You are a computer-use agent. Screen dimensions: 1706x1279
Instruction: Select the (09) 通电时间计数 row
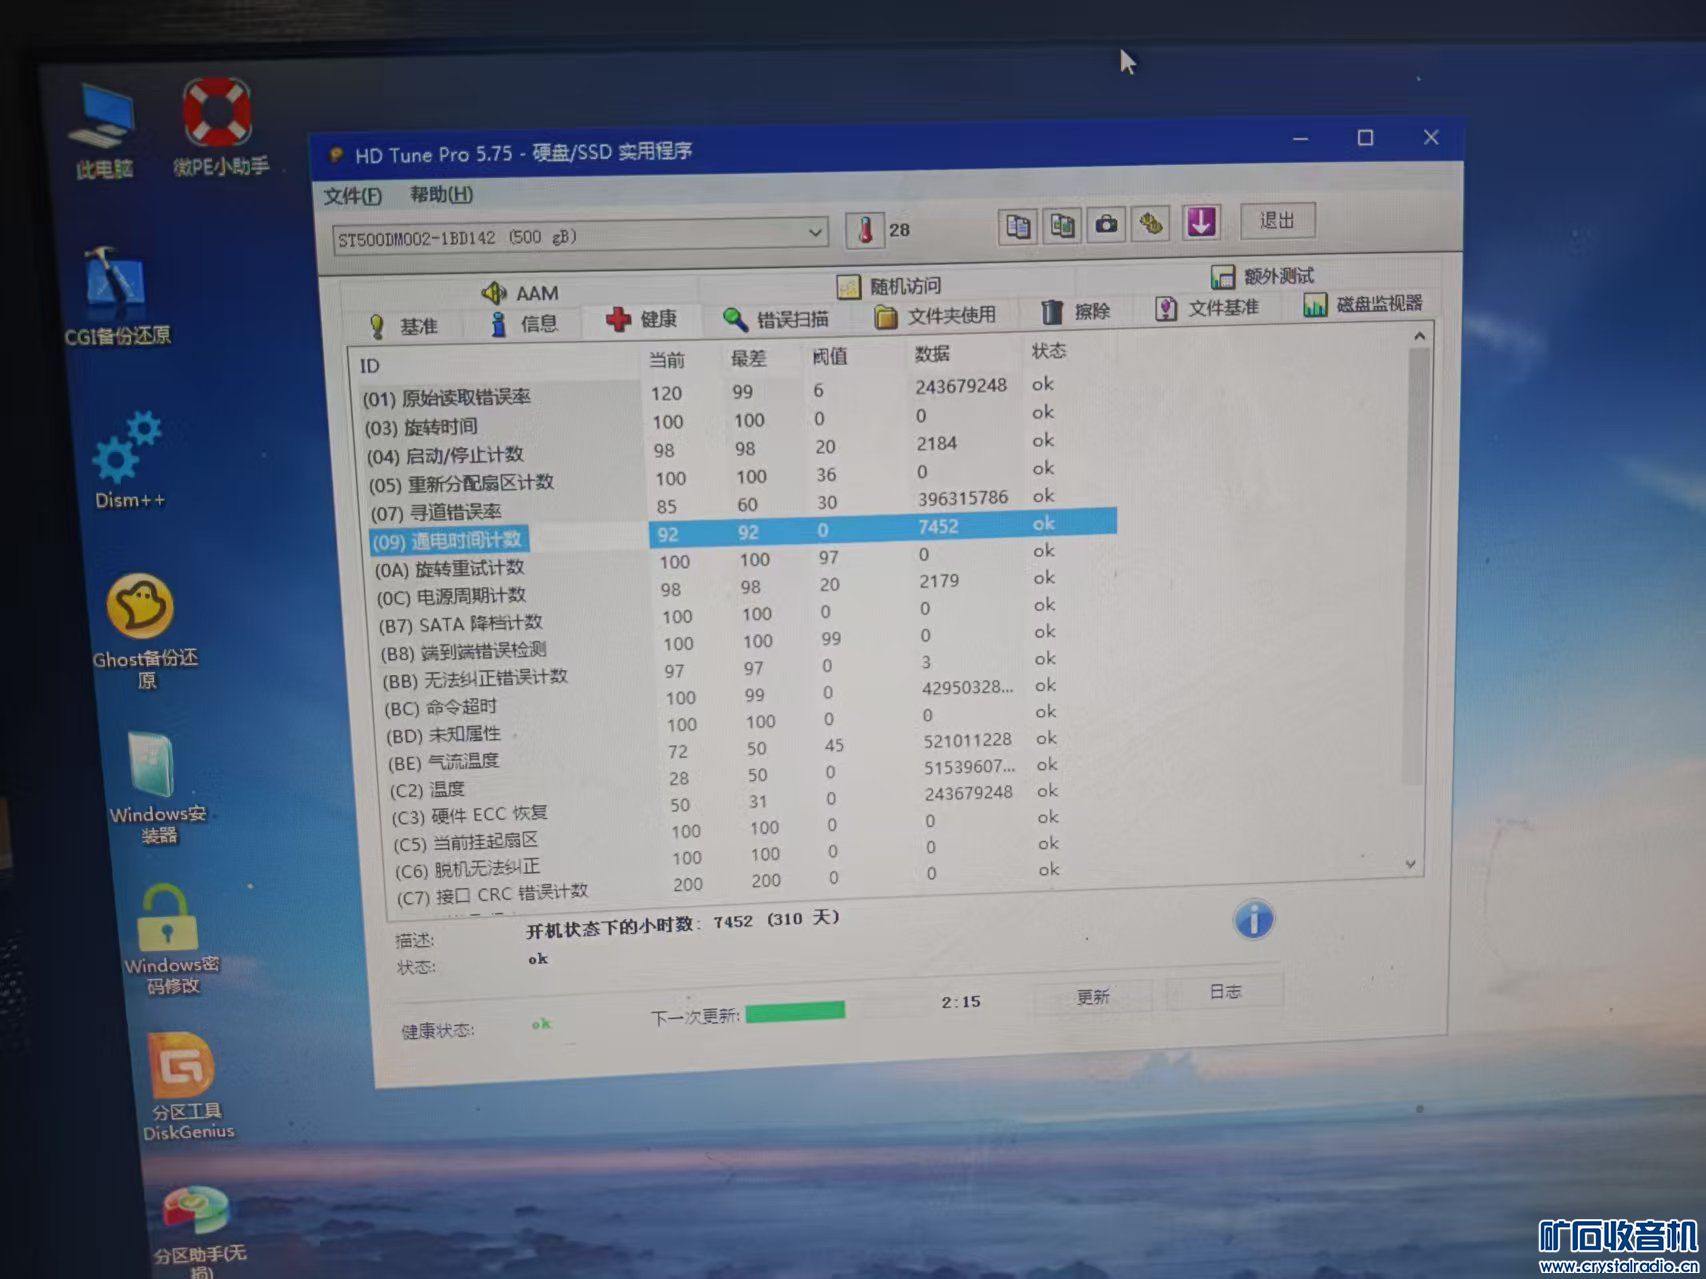(742, 532)
